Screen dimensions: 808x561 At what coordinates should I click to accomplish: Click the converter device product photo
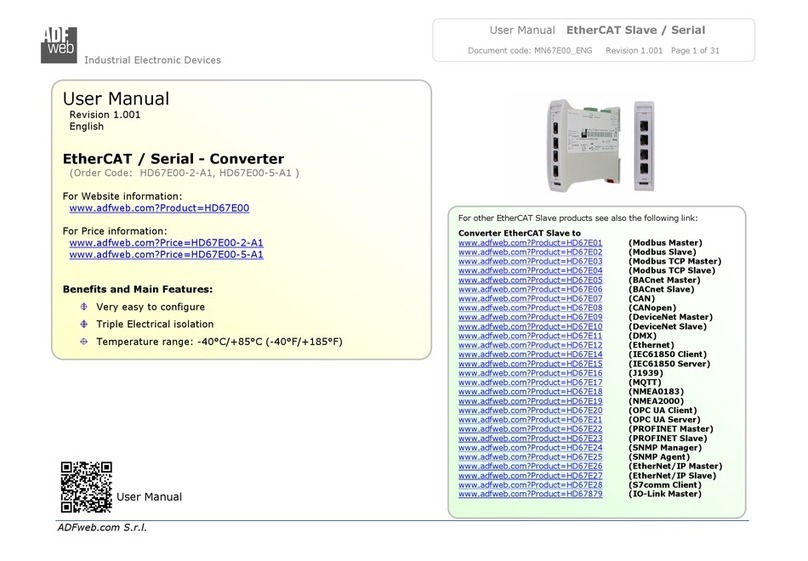point(600,146)
